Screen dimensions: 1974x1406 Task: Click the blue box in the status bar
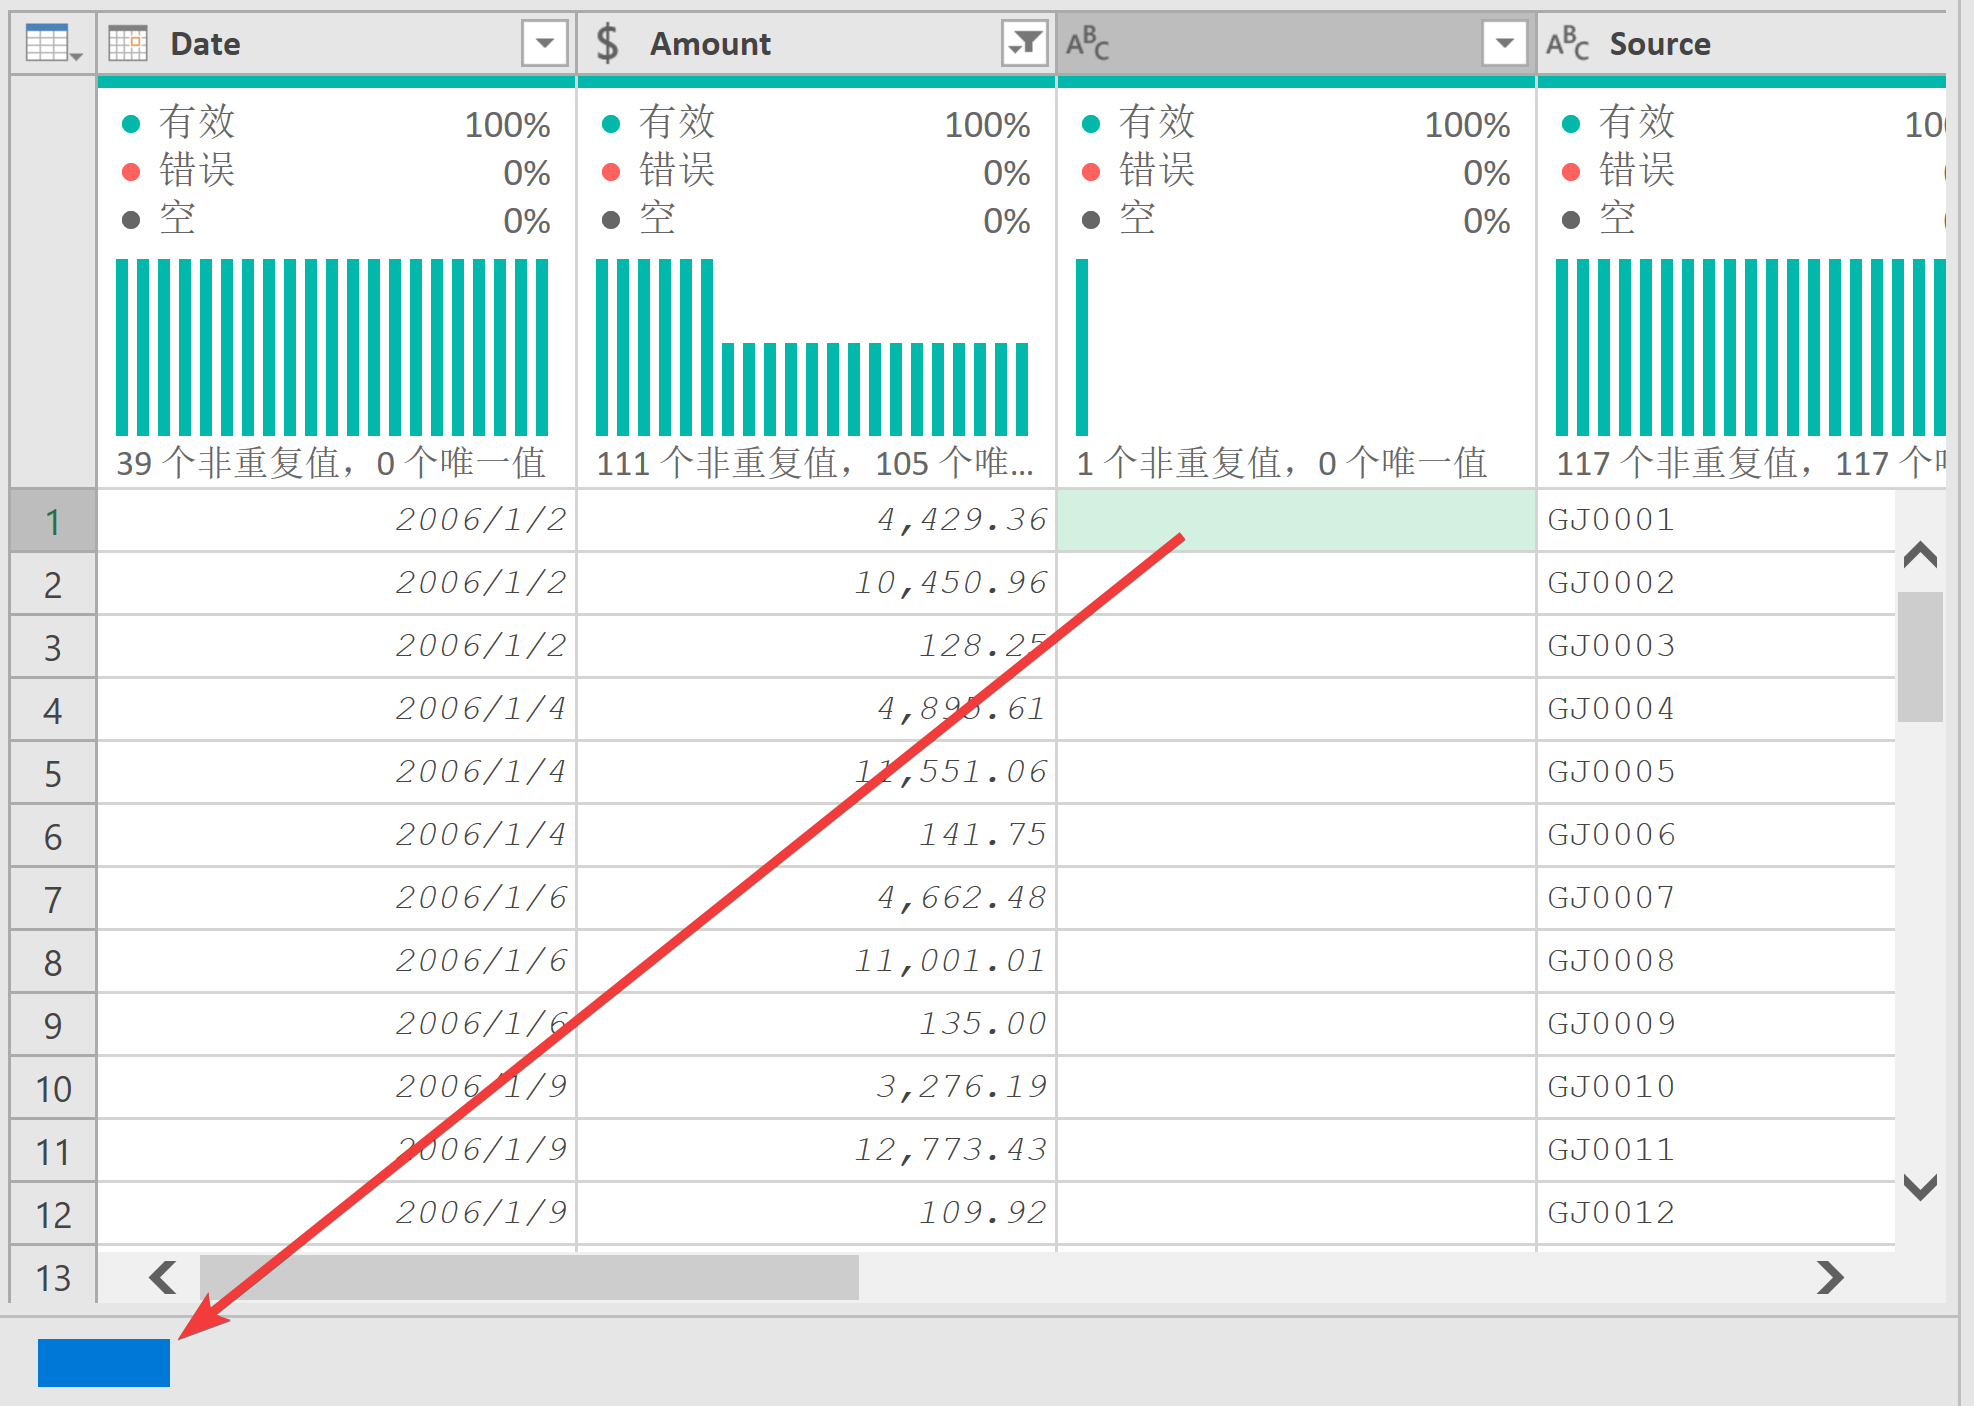click(104, 1362)
